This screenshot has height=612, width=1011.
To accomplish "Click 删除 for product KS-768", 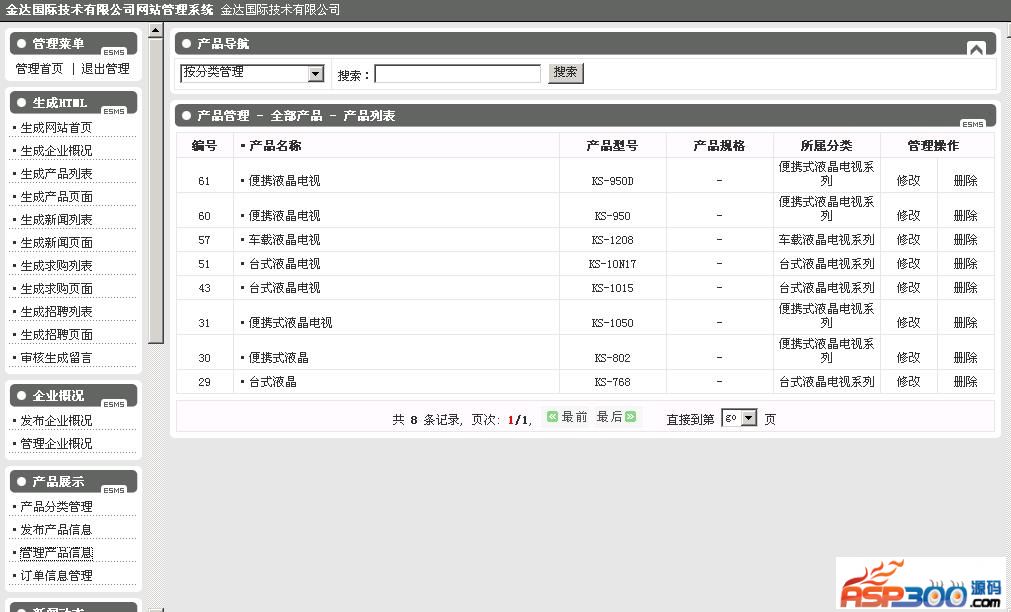I will click(x=965, y=382).
